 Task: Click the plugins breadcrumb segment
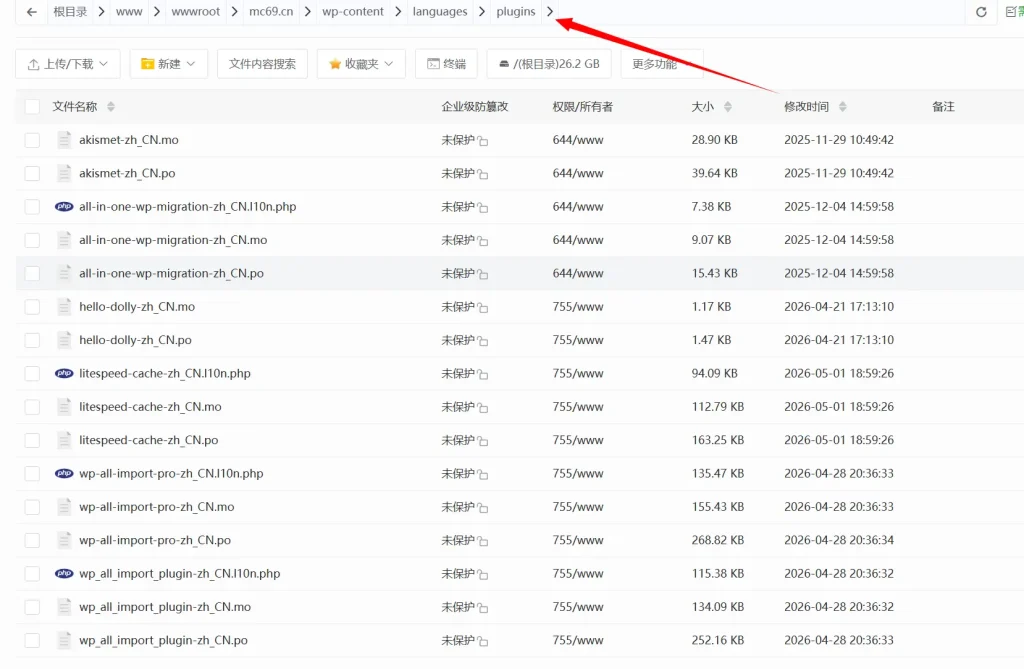[515, 12]
